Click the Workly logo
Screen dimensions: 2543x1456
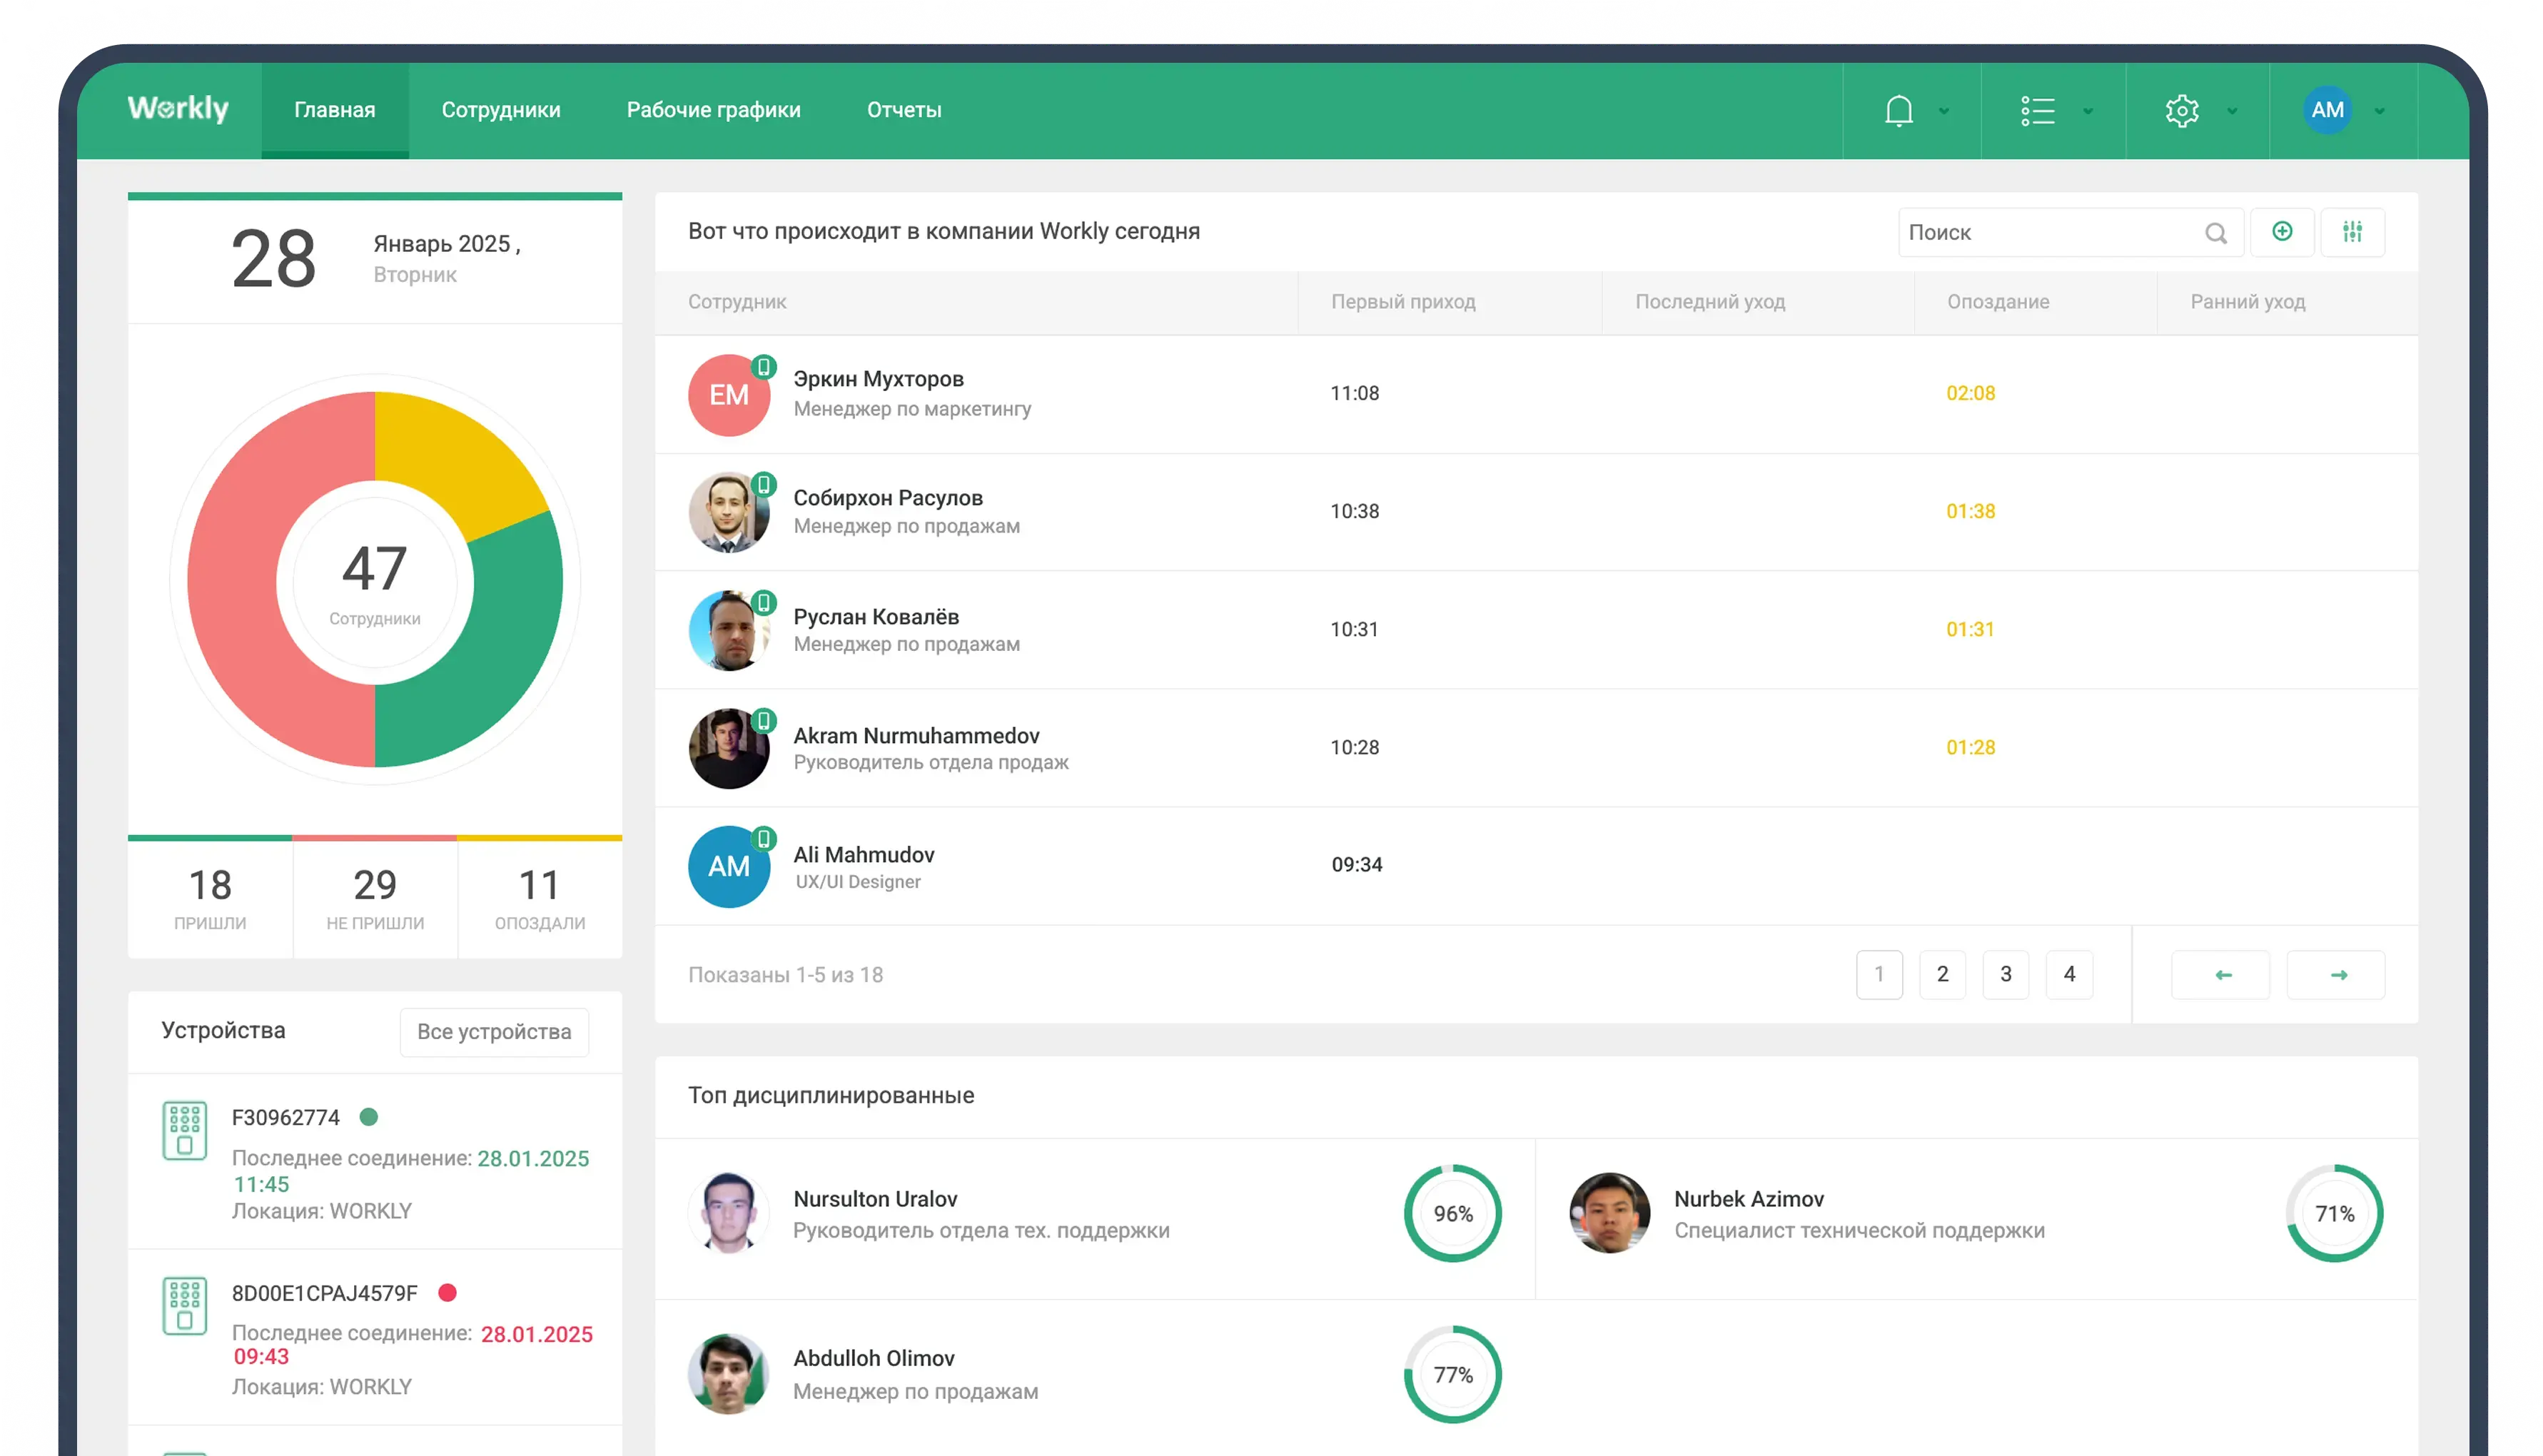(x=178, y=108)
